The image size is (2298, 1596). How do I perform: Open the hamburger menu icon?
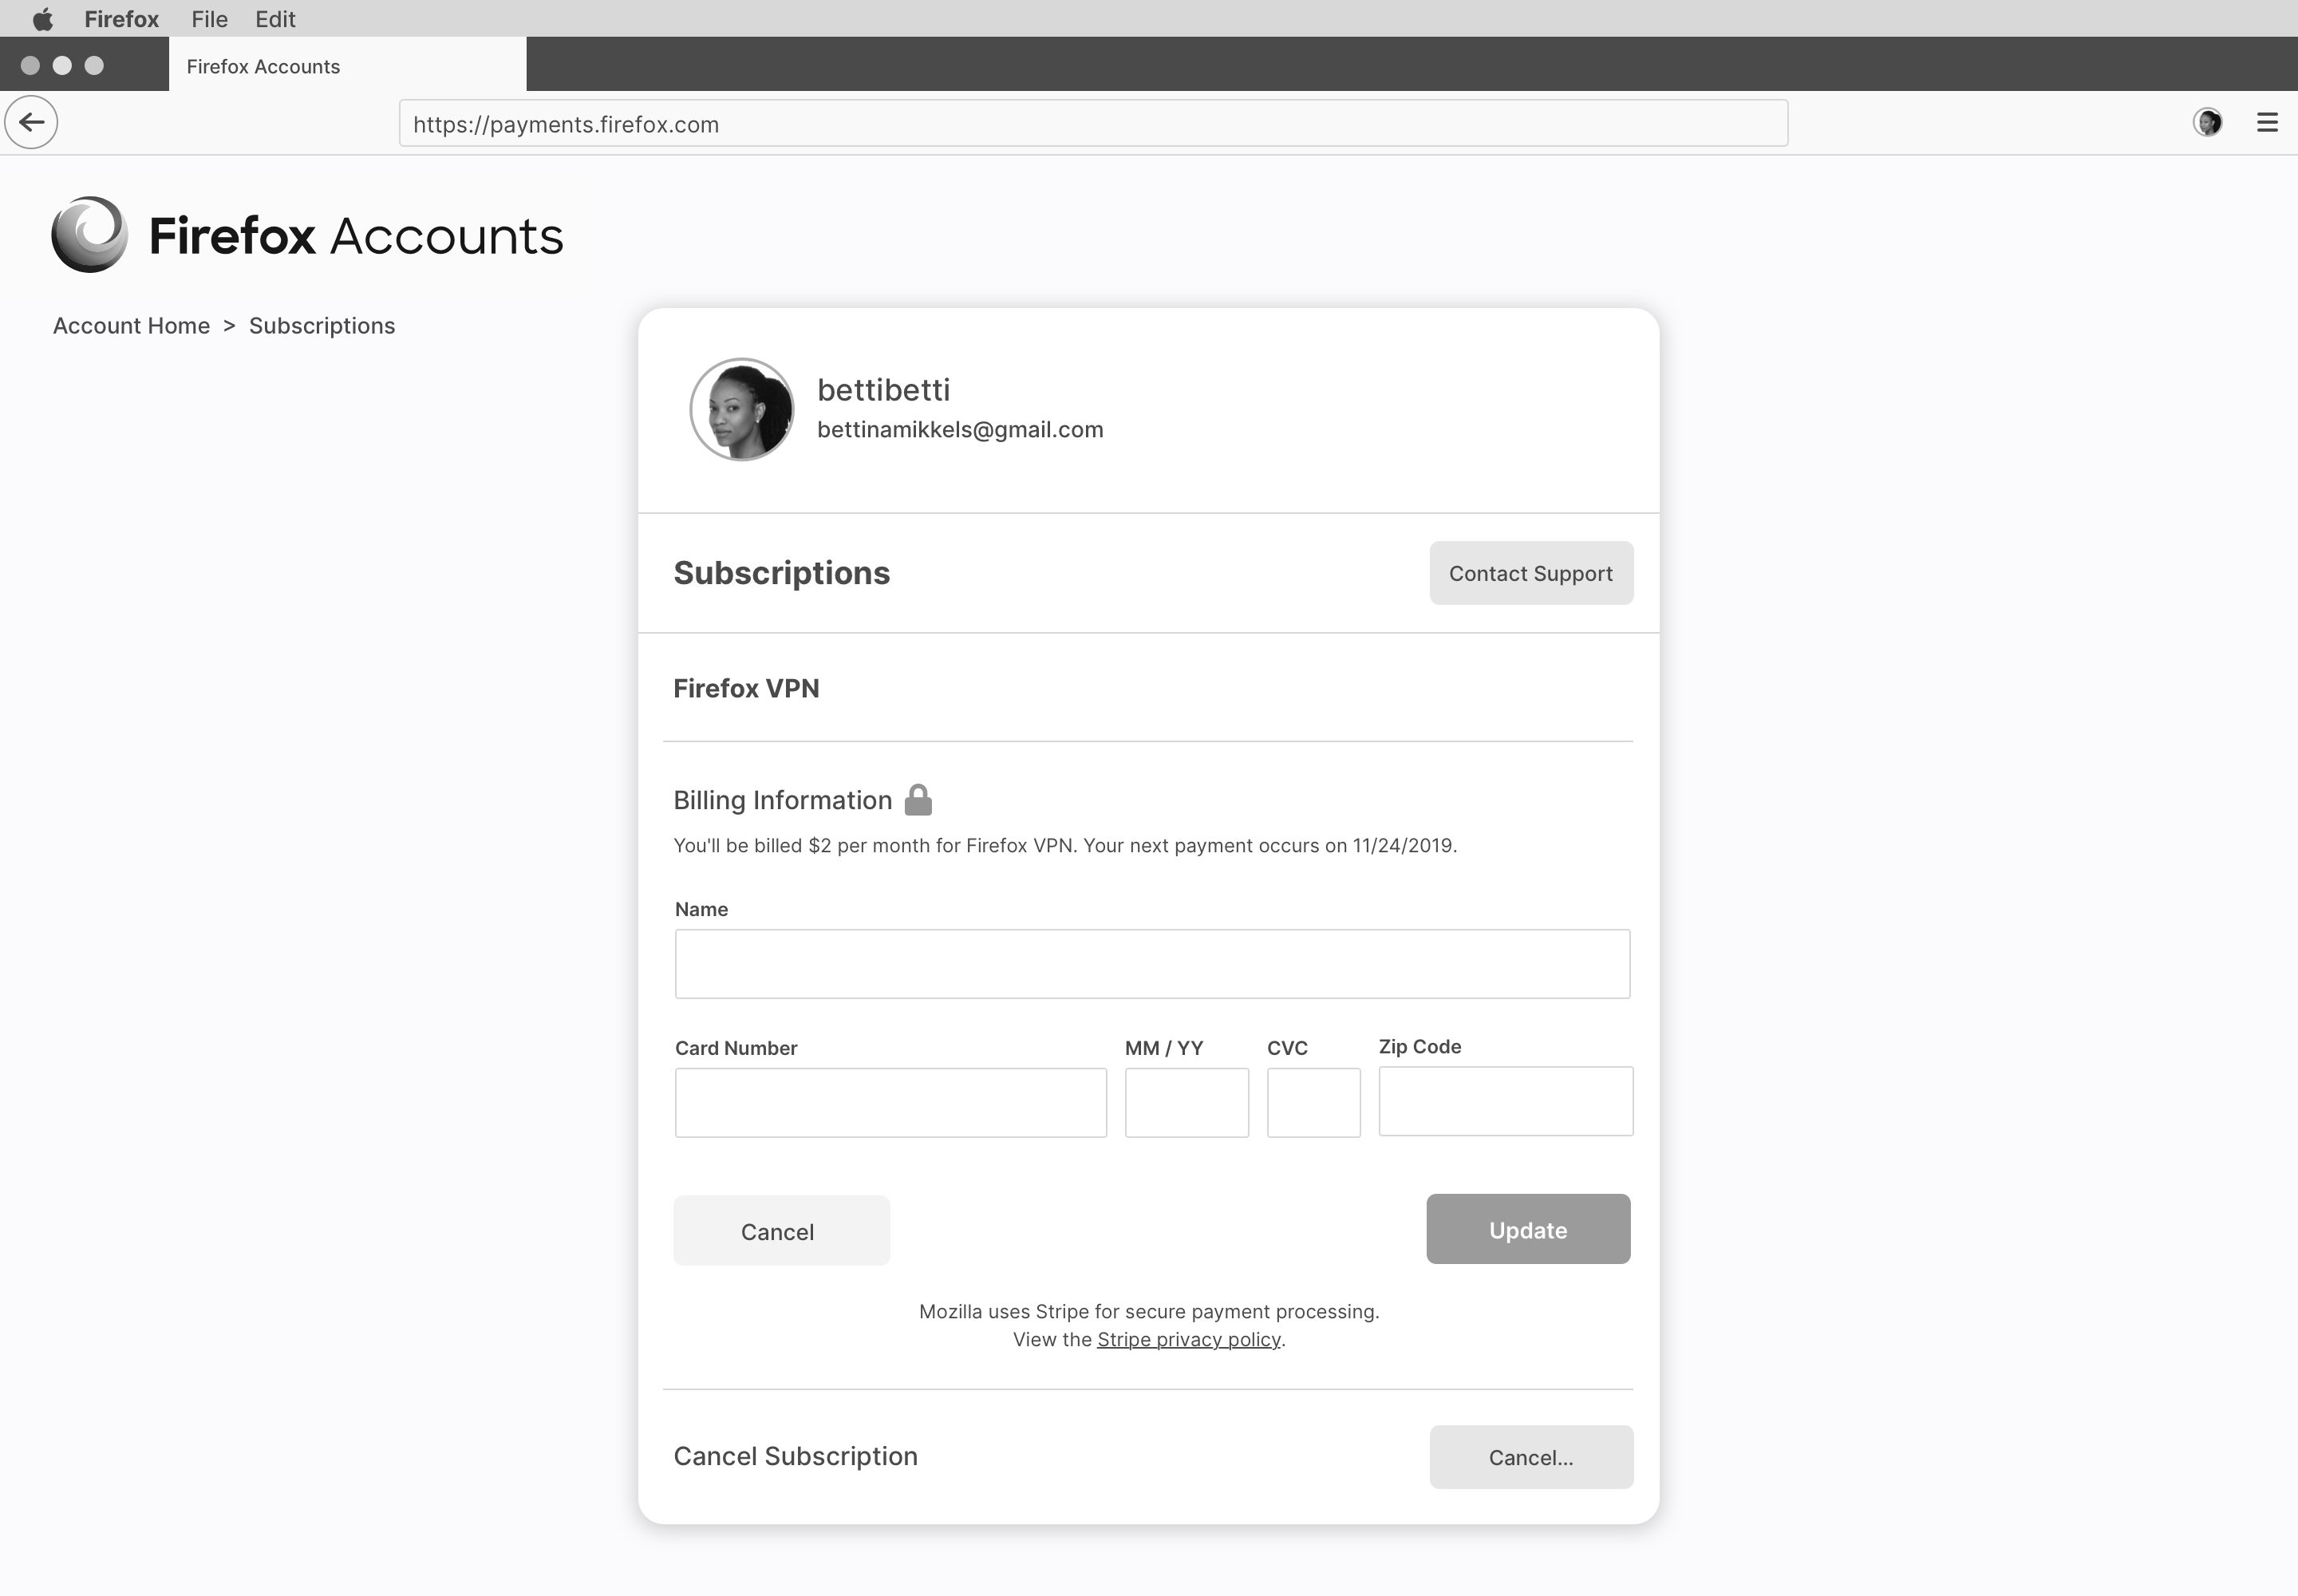click(x=2267, y=122)
